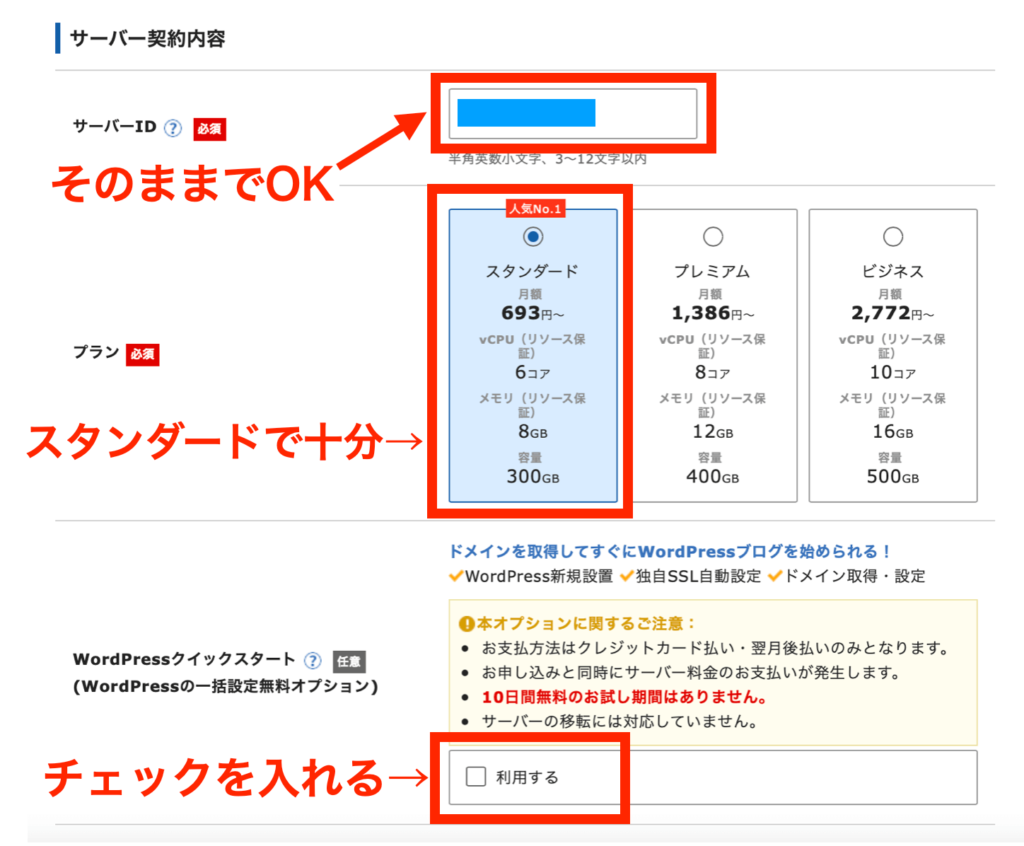
Task: Click the 16GB memory value
Action: tap(893, 432)
